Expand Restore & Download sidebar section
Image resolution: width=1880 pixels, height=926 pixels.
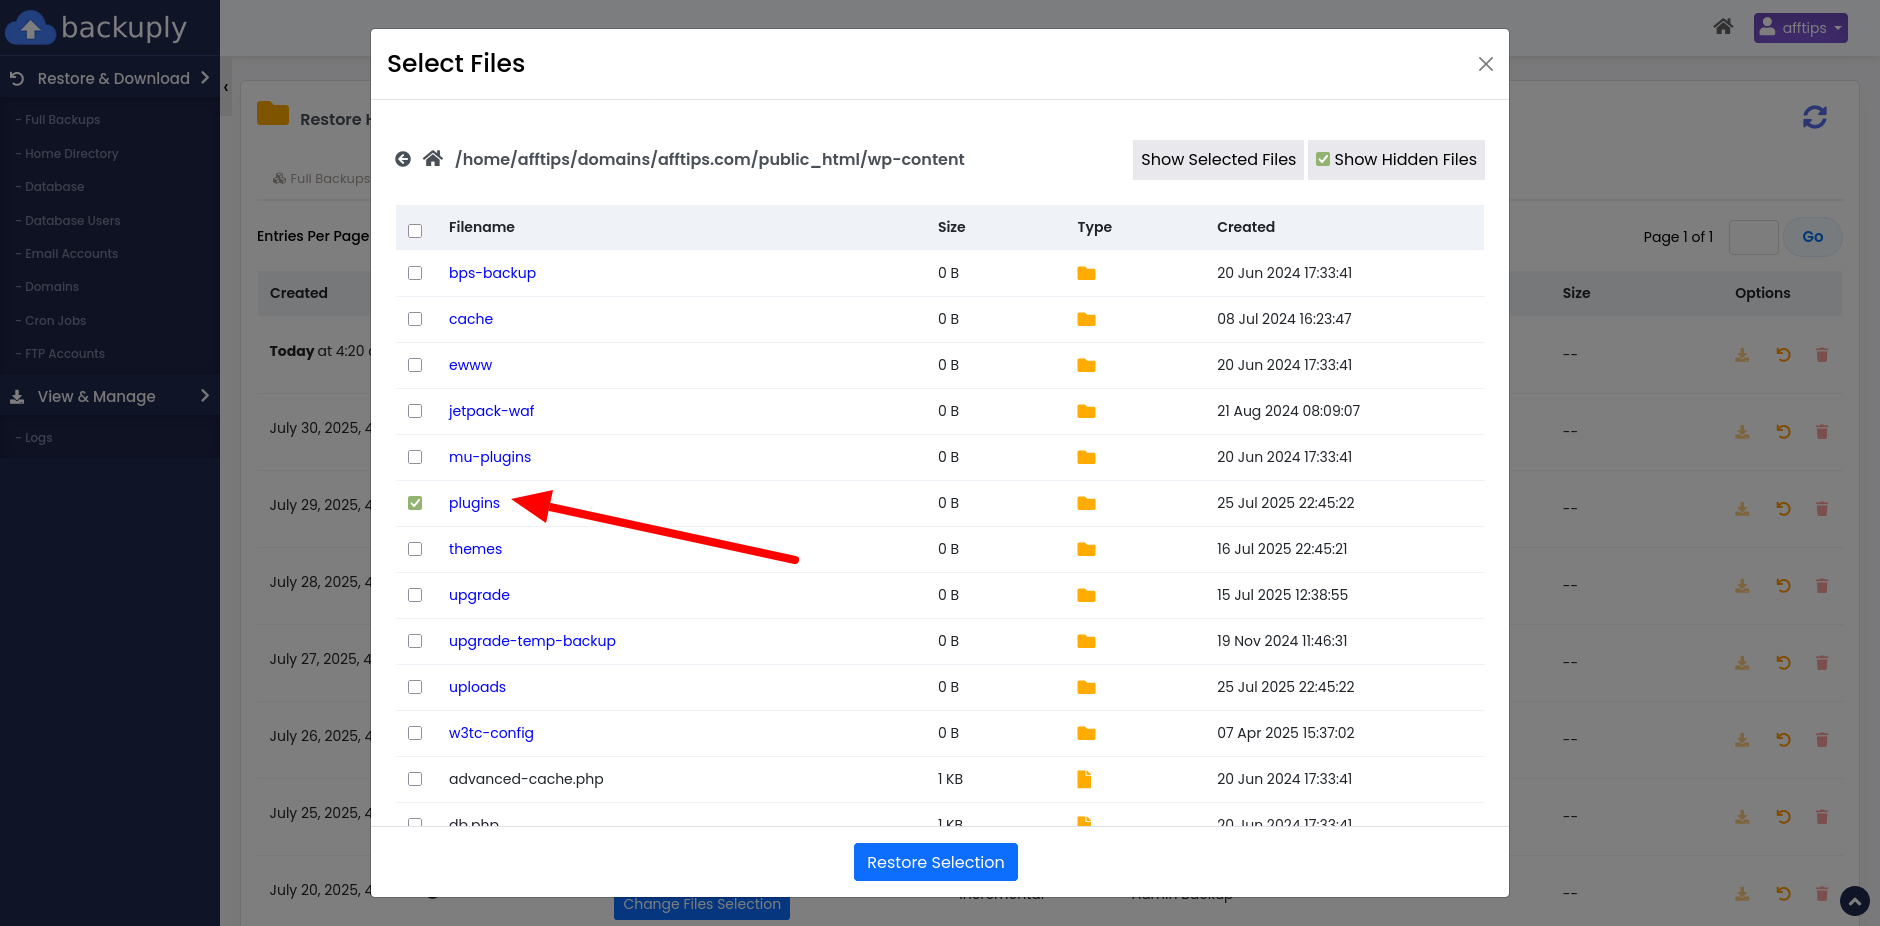tap(110, 78)
